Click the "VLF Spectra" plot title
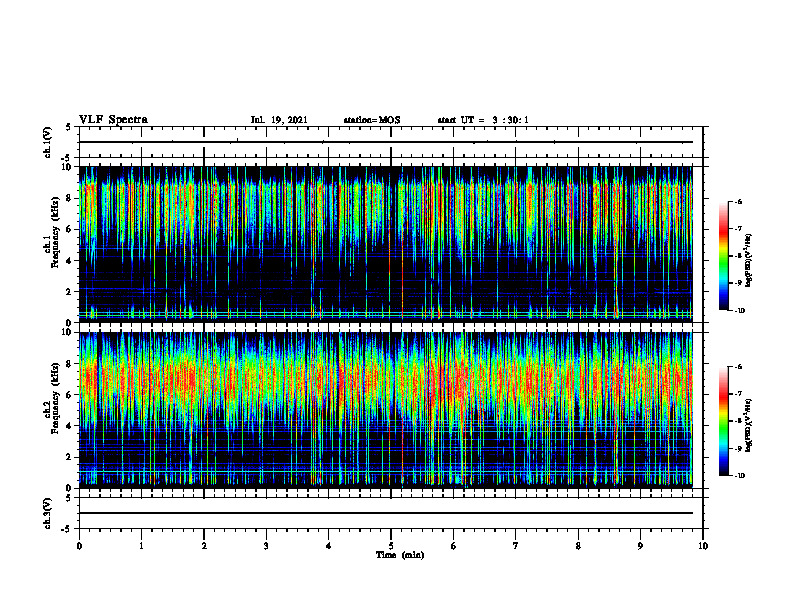This screenshot has width=792, height=612. 113,120
